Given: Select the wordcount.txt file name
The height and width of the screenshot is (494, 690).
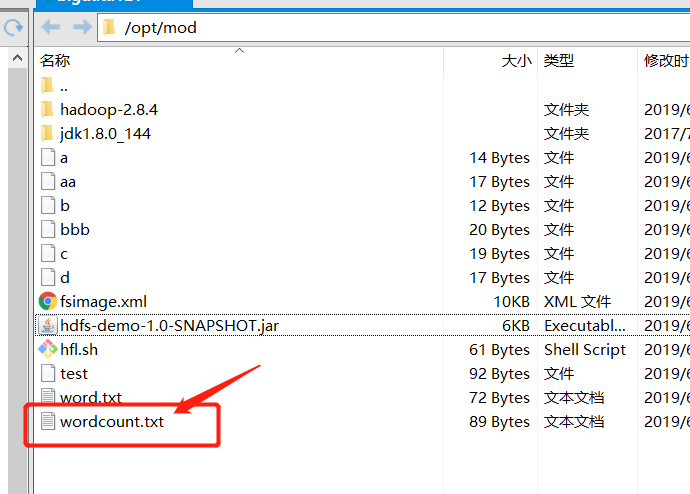Looking at the screenshot, I should (112, 421).
